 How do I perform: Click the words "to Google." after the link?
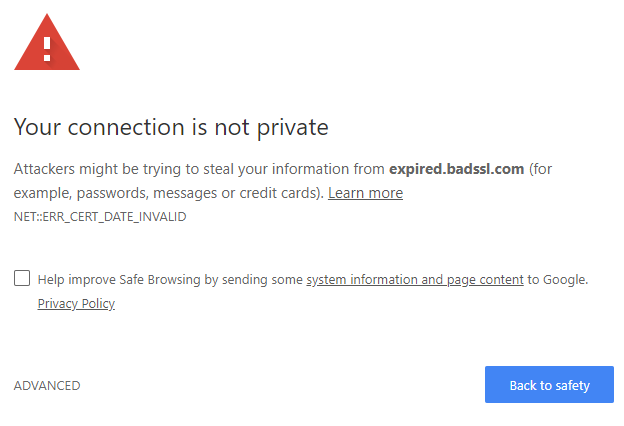click(558, 280)
